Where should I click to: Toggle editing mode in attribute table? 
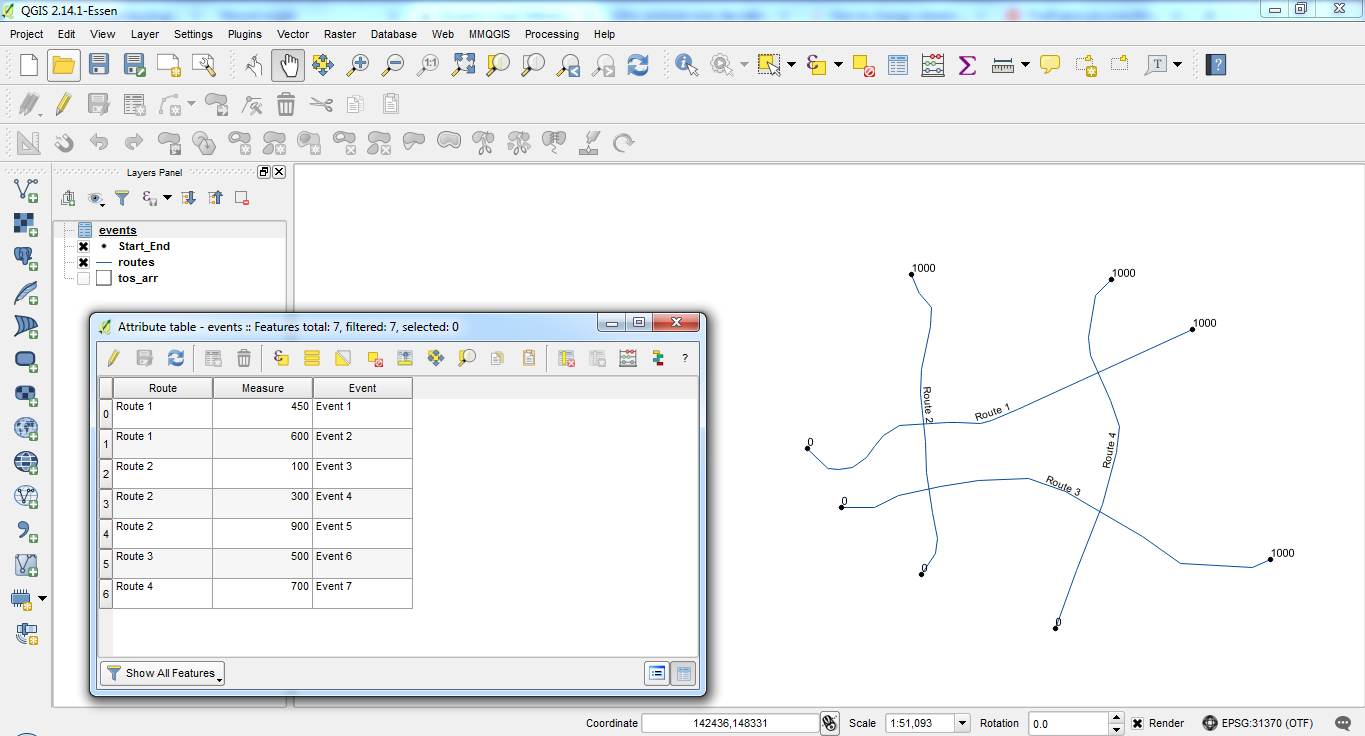click(113, 358)
